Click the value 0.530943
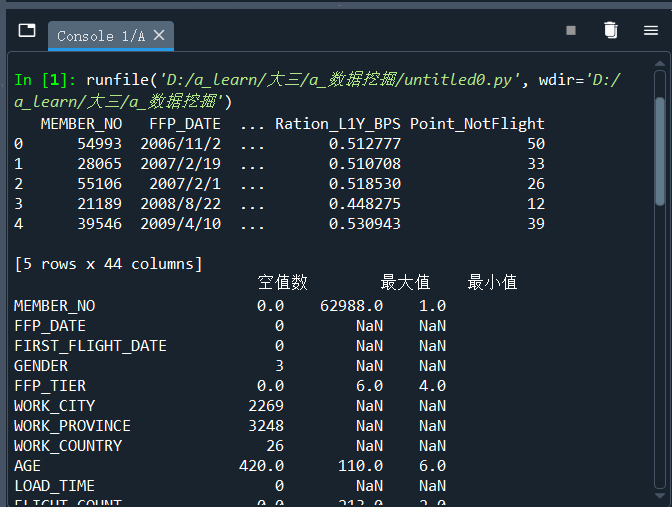This screenshot has height=507, width=672. tap(365, 224)
